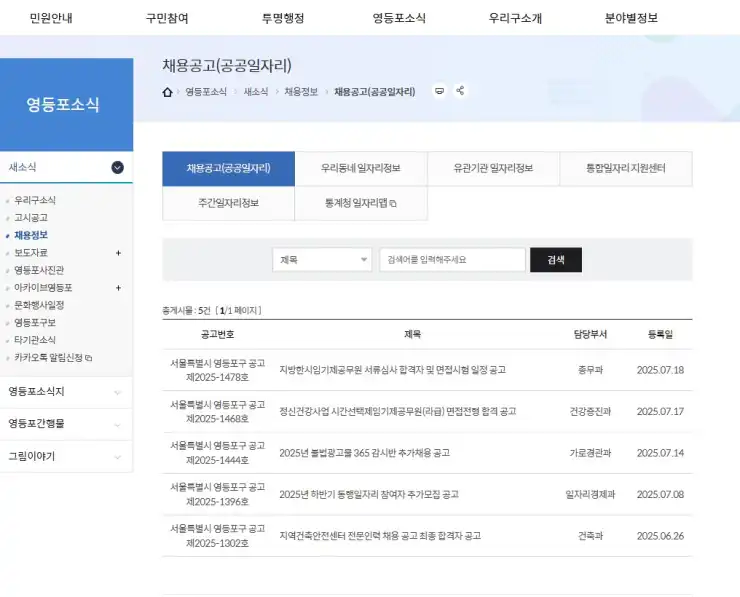Click the 공고번호 column header

[x=218, y=334]
